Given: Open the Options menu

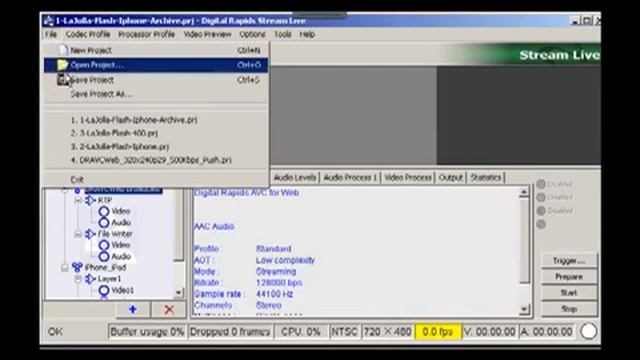Looking at the screenshot, I should pos(252,34).
